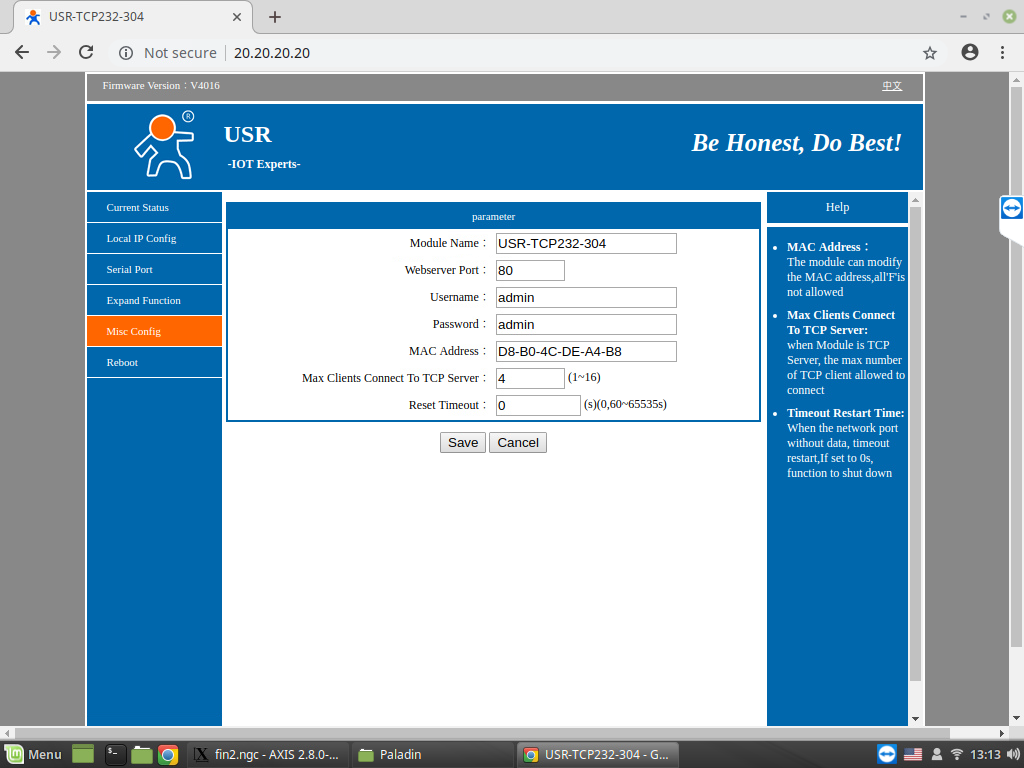Click the user tray icon
Viewport: 1024px width, 768px height.
pos(936,754)
